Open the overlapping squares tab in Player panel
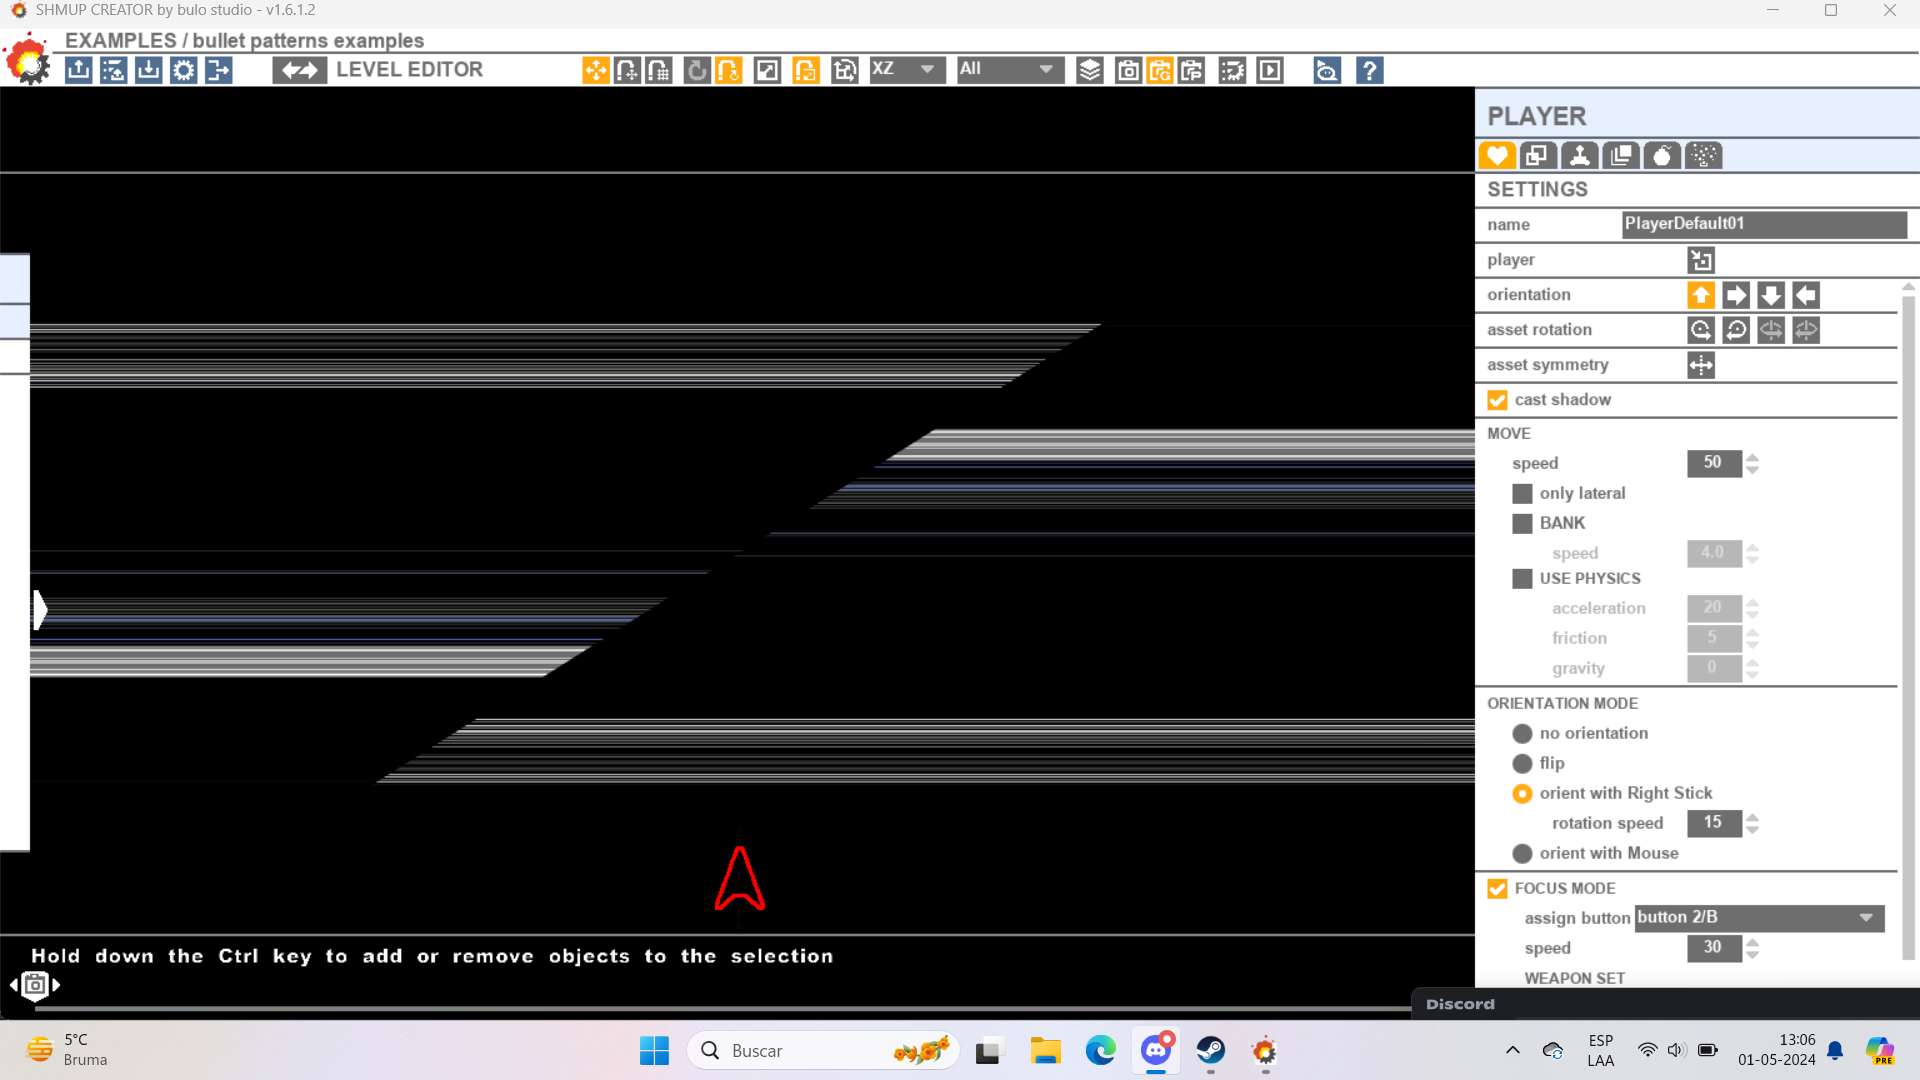The width and height of the screenshot is (1920, 1080). point(1538,156)
